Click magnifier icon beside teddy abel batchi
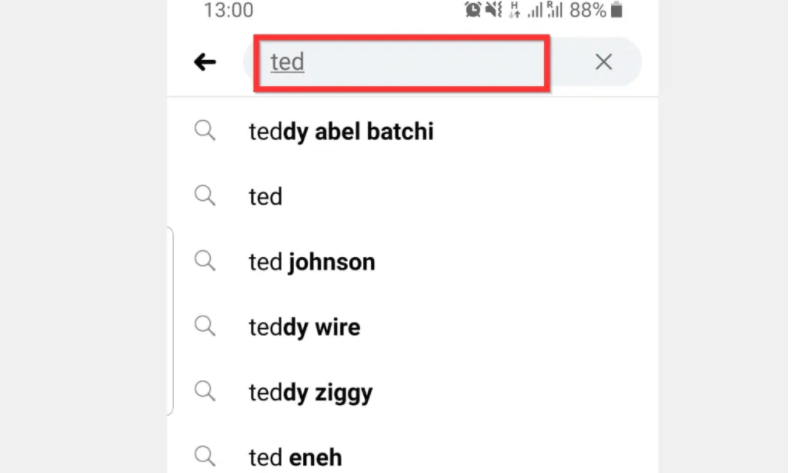 pos(205,131)
